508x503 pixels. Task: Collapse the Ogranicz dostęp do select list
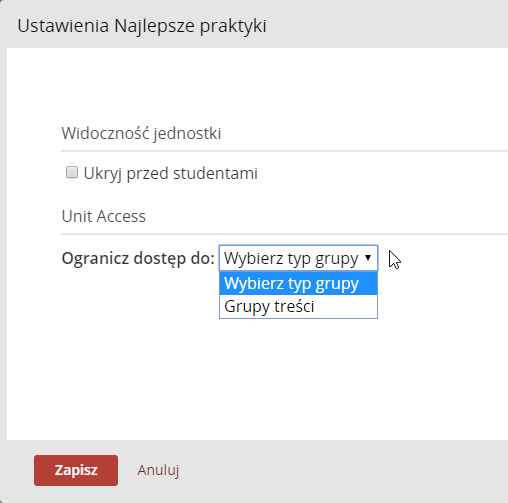click(x=298, y=258)
